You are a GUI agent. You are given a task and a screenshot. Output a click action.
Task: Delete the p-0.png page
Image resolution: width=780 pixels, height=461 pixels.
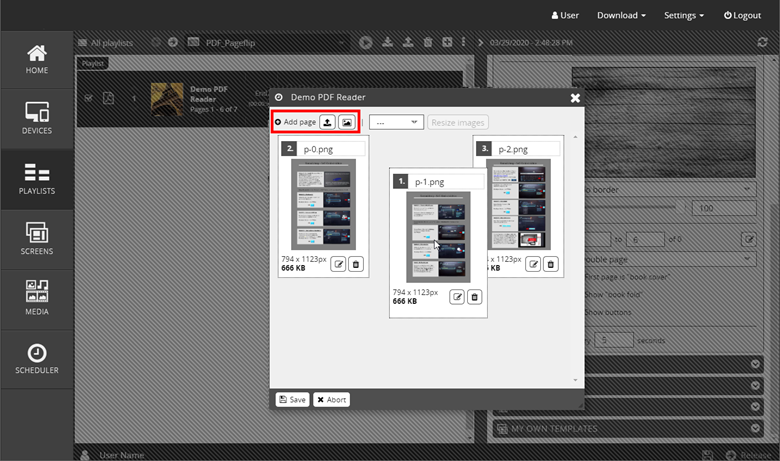(x=356, y=264)
